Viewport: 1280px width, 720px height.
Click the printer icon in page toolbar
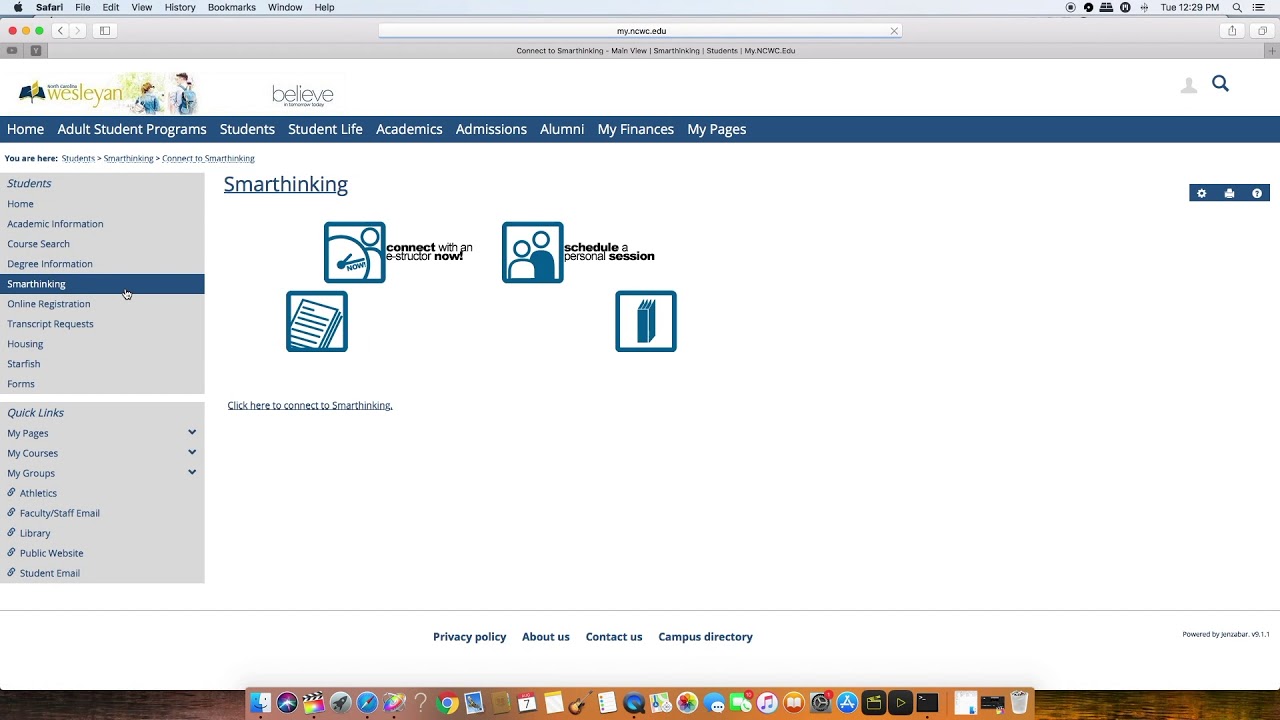click(x=1229, y=193)
